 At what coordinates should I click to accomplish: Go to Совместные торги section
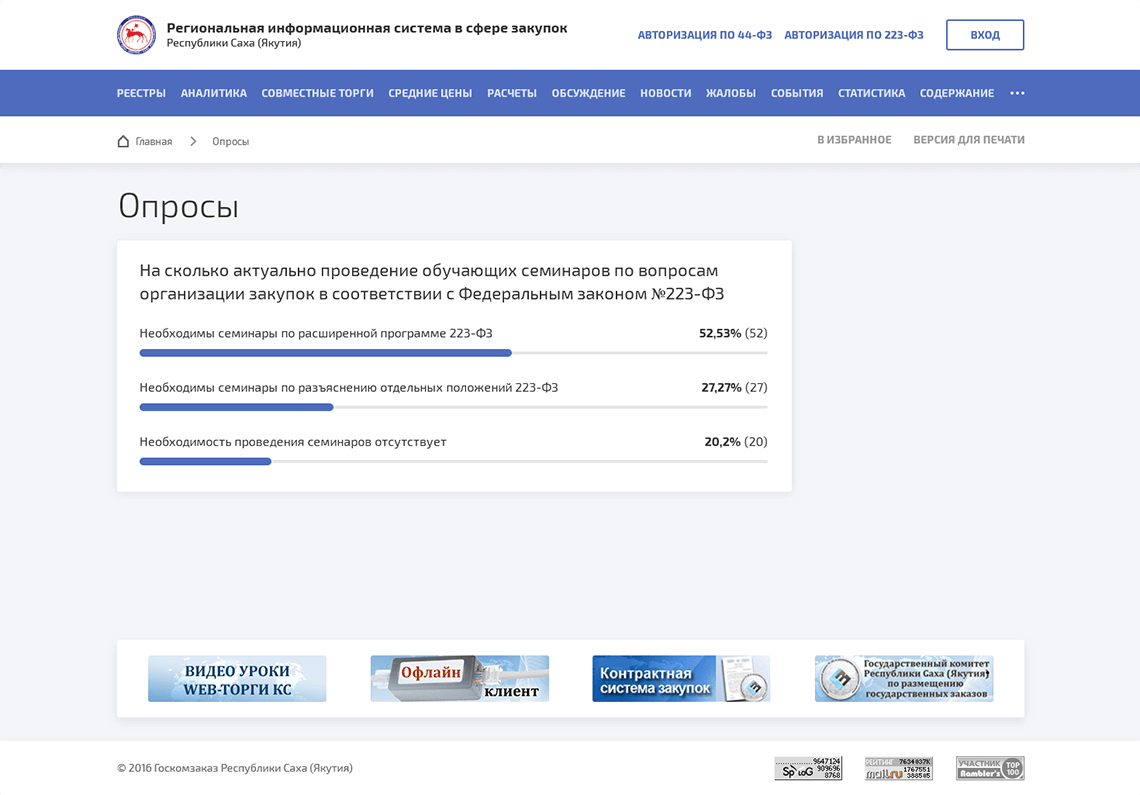point(317,93)
